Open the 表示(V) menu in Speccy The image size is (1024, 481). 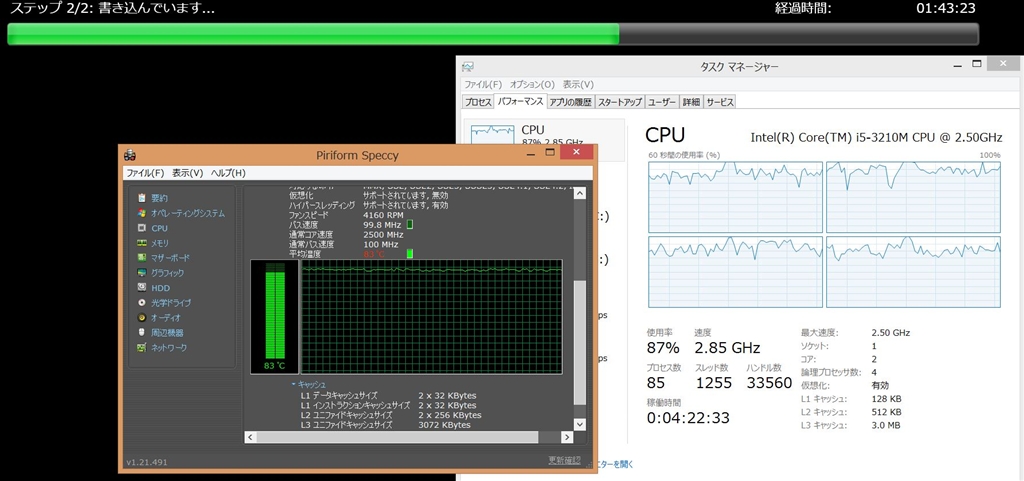187,173
